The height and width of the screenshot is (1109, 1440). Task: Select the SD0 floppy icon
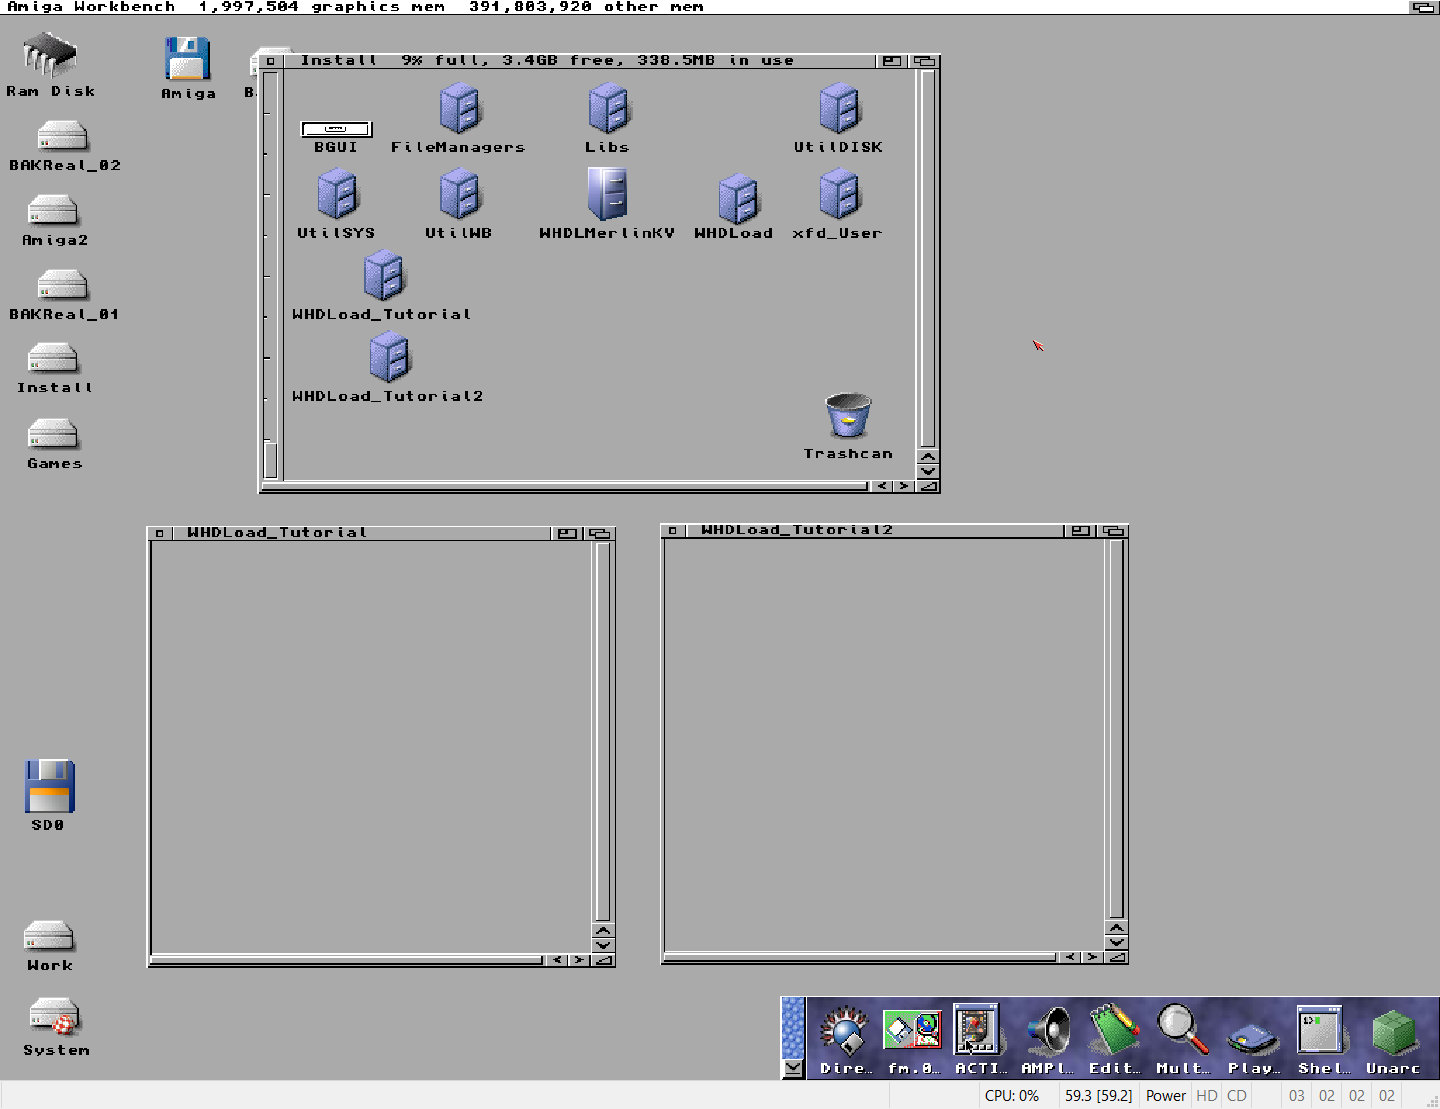click(49, 786)
